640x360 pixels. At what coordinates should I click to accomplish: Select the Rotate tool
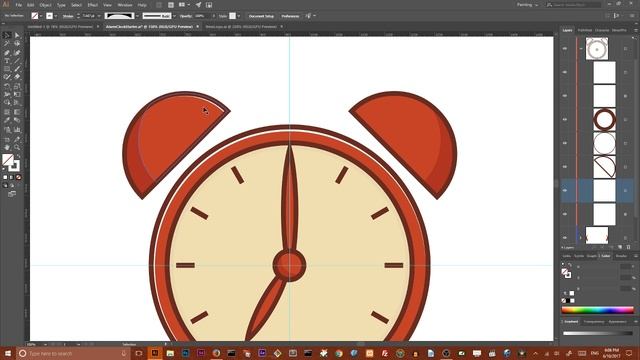tap(7, 86)
